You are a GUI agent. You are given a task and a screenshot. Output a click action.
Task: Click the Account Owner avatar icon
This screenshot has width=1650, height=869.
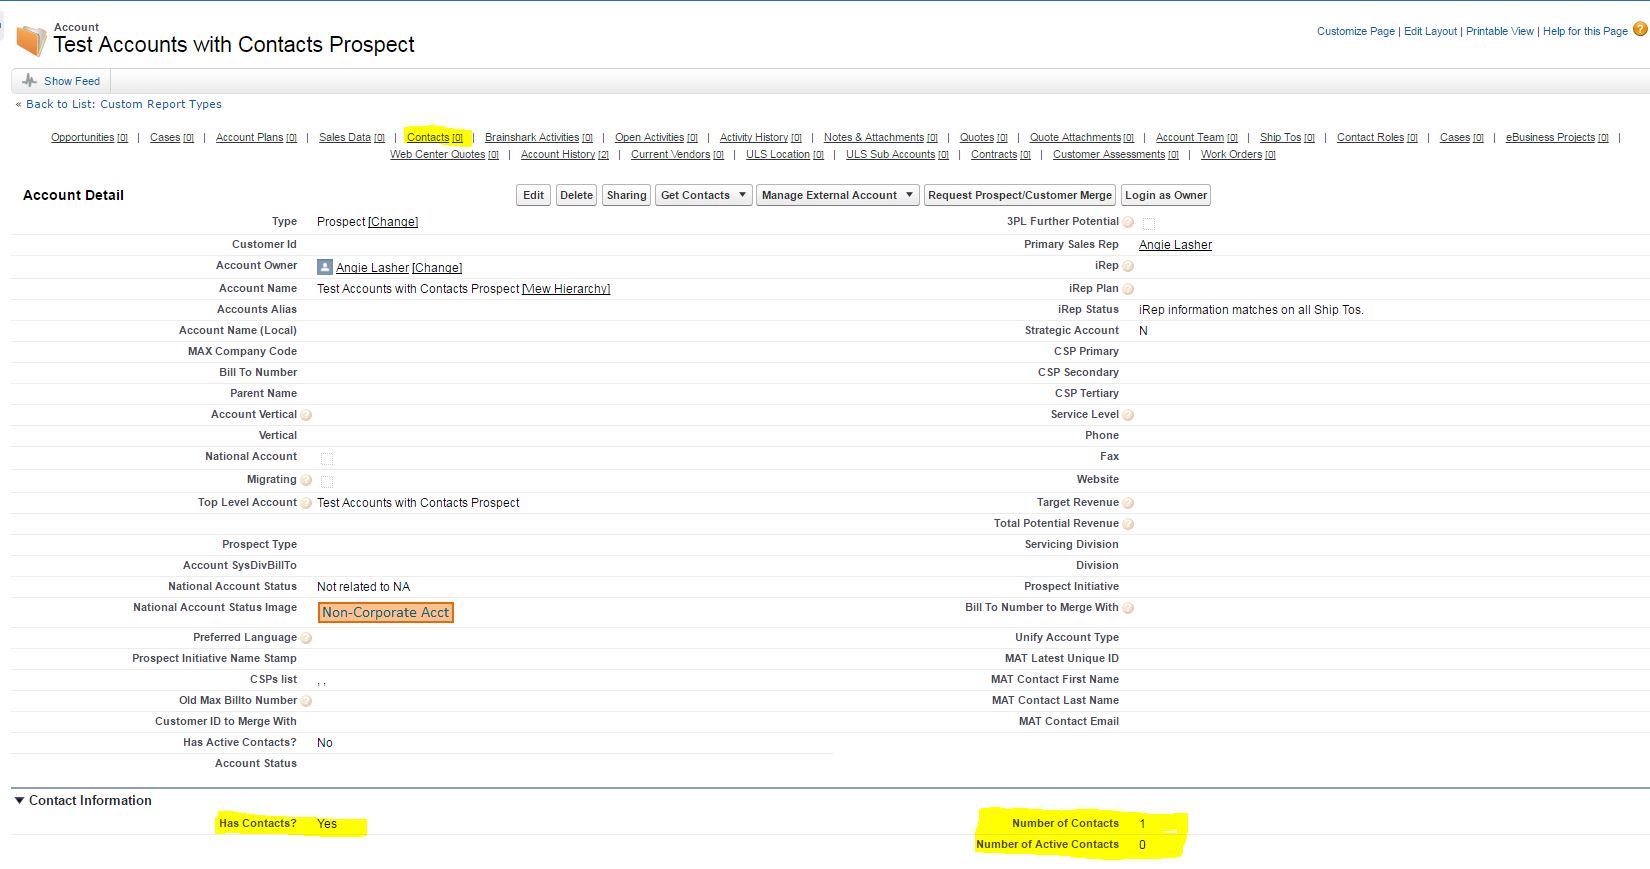tap(324, 267)
